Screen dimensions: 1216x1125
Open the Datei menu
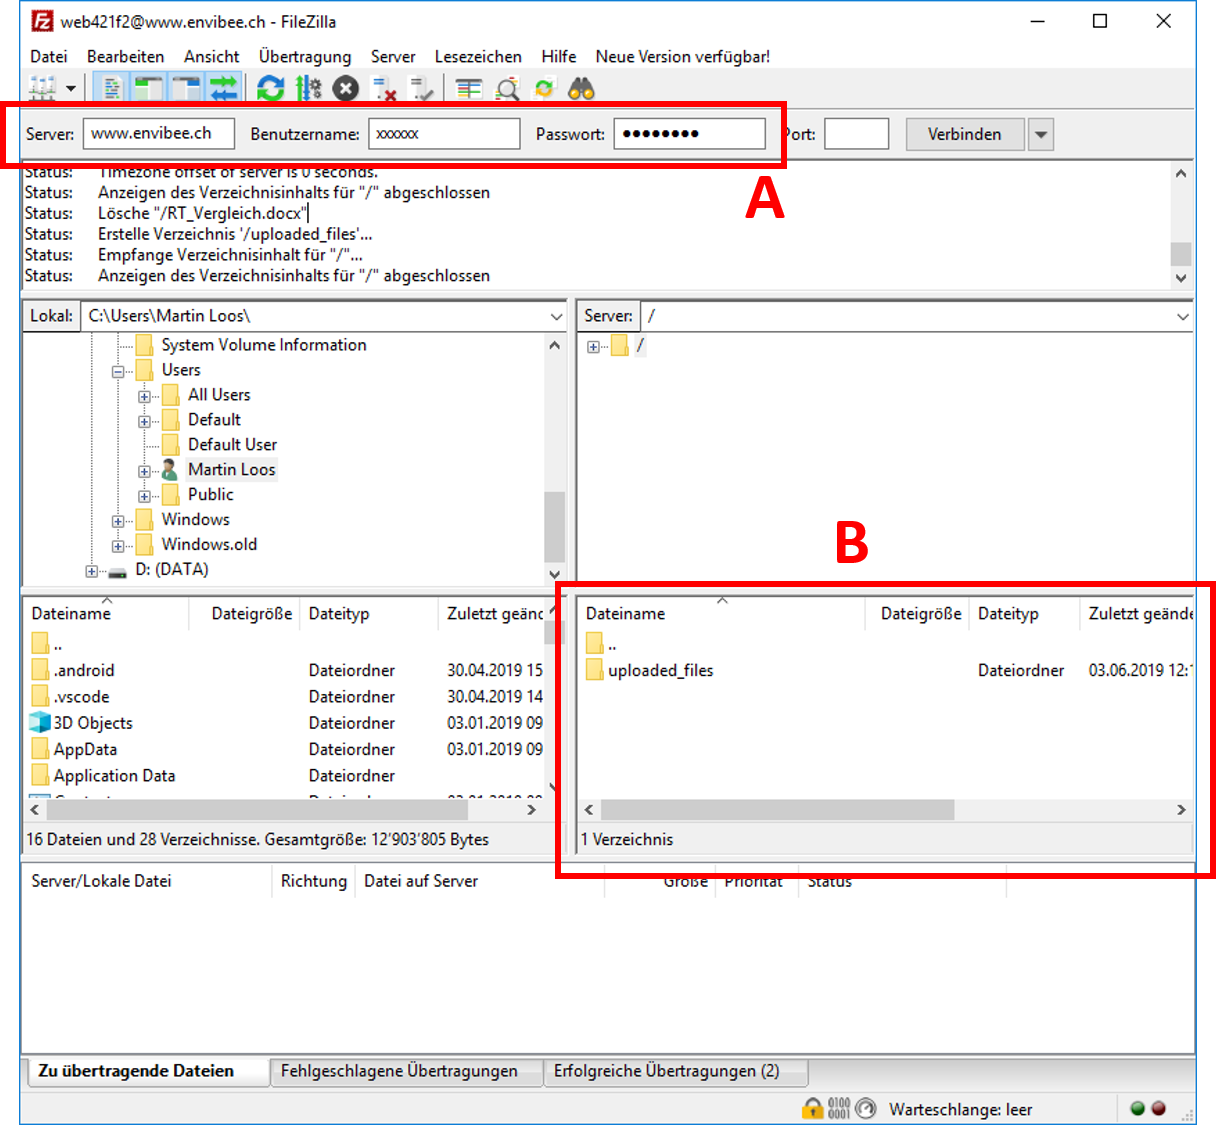tap(49, 56)
